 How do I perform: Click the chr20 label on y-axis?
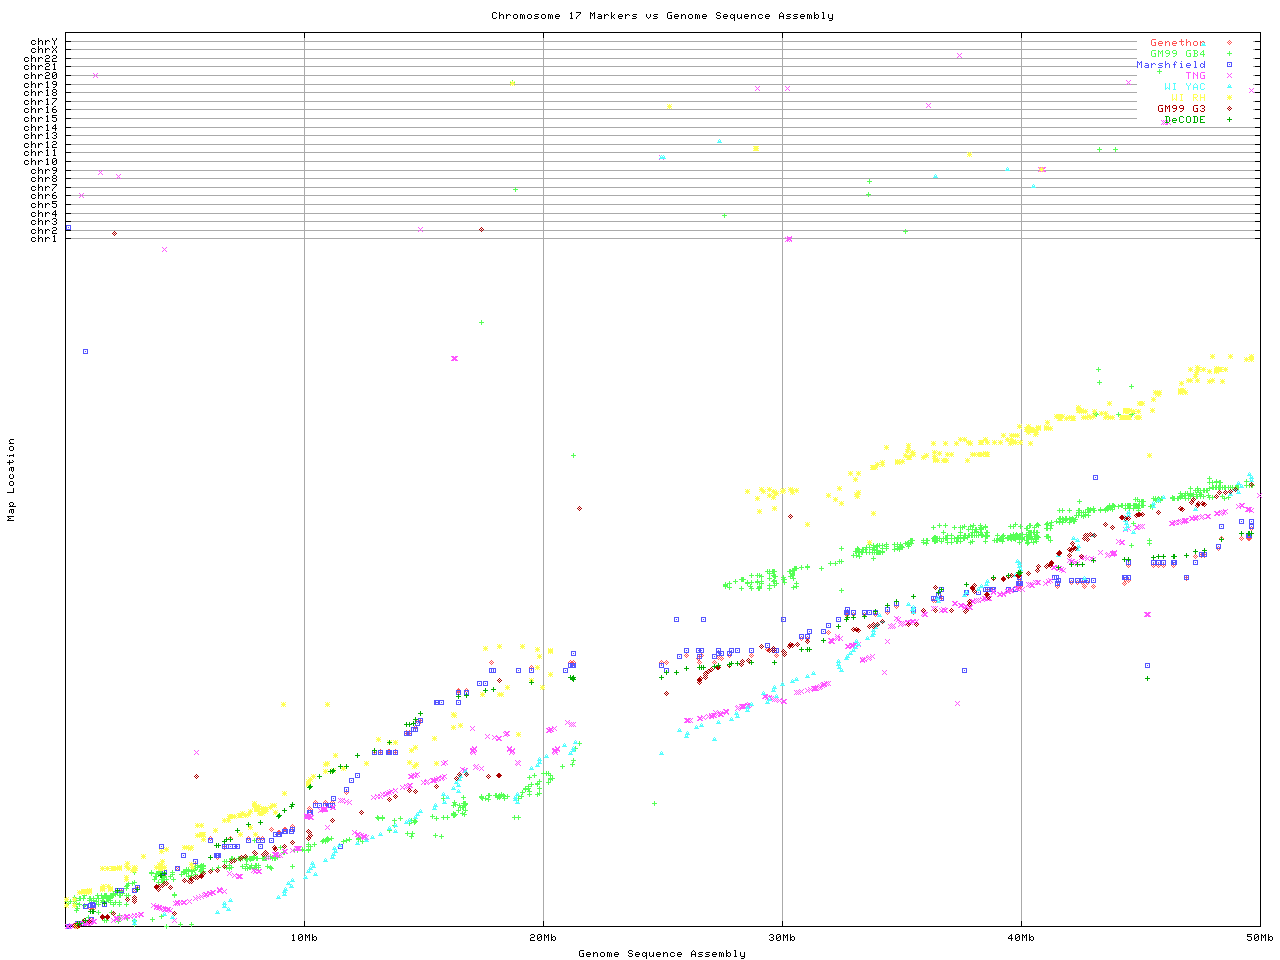click(x=41, y=76)
